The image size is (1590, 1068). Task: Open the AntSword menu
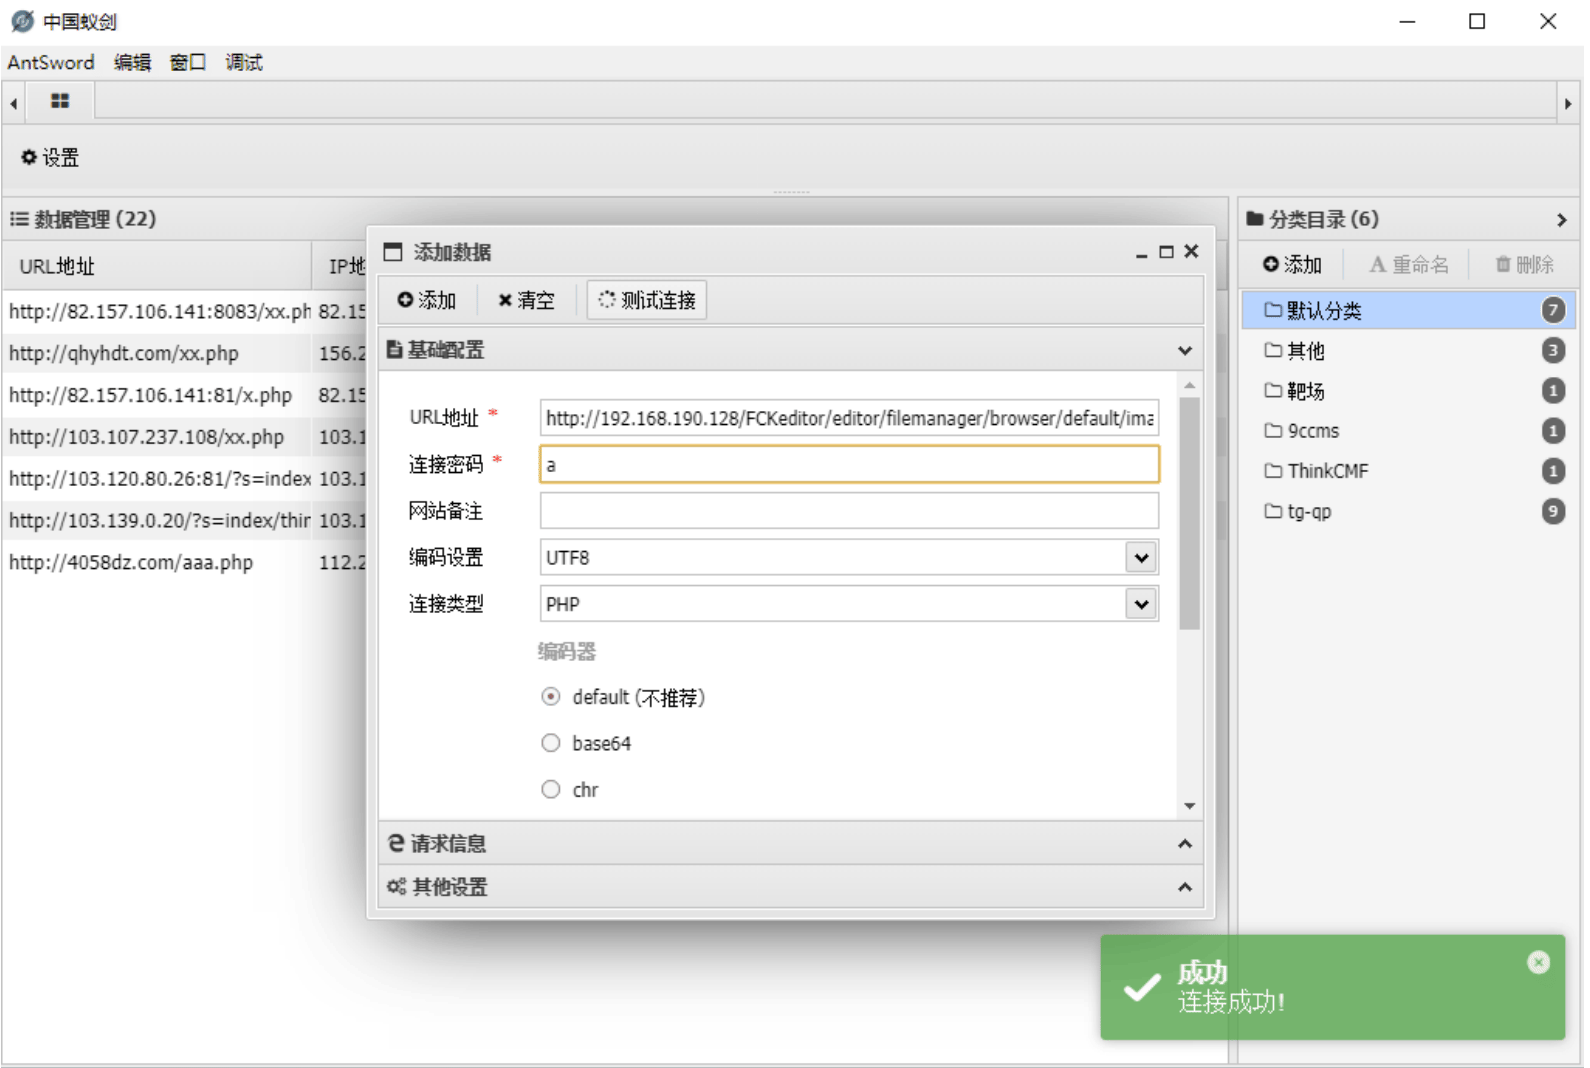pos(51,62)
